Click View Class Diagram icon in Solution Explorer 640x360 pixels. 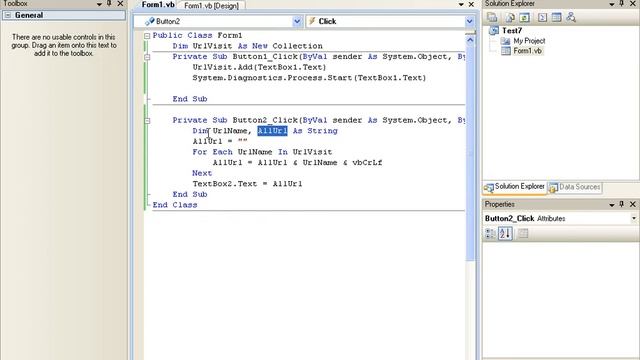(571, 17)
